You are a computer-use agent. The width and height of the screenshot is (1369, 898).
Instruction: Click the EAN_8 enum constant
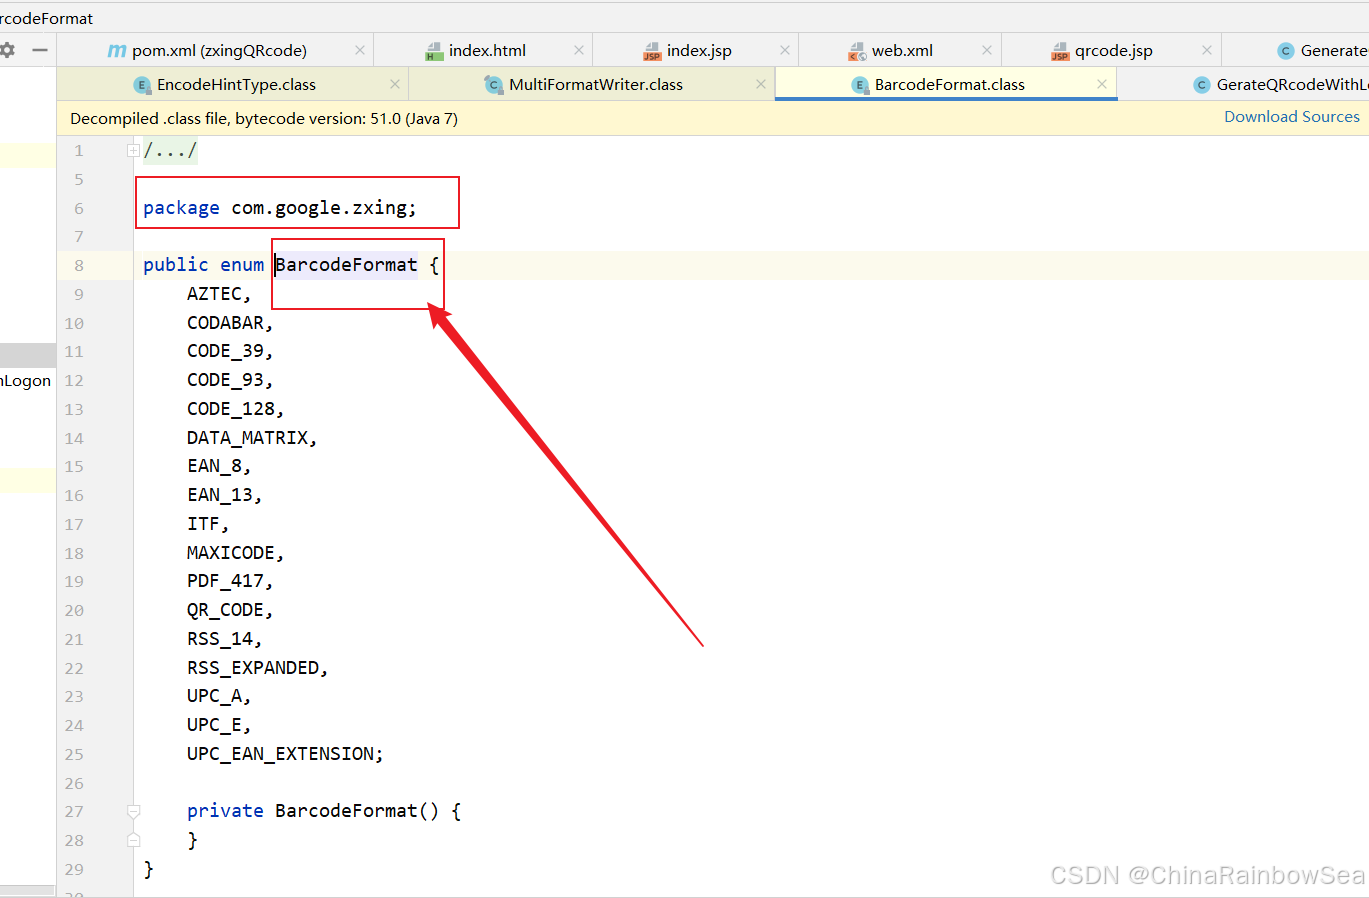(x=214, y=466)
